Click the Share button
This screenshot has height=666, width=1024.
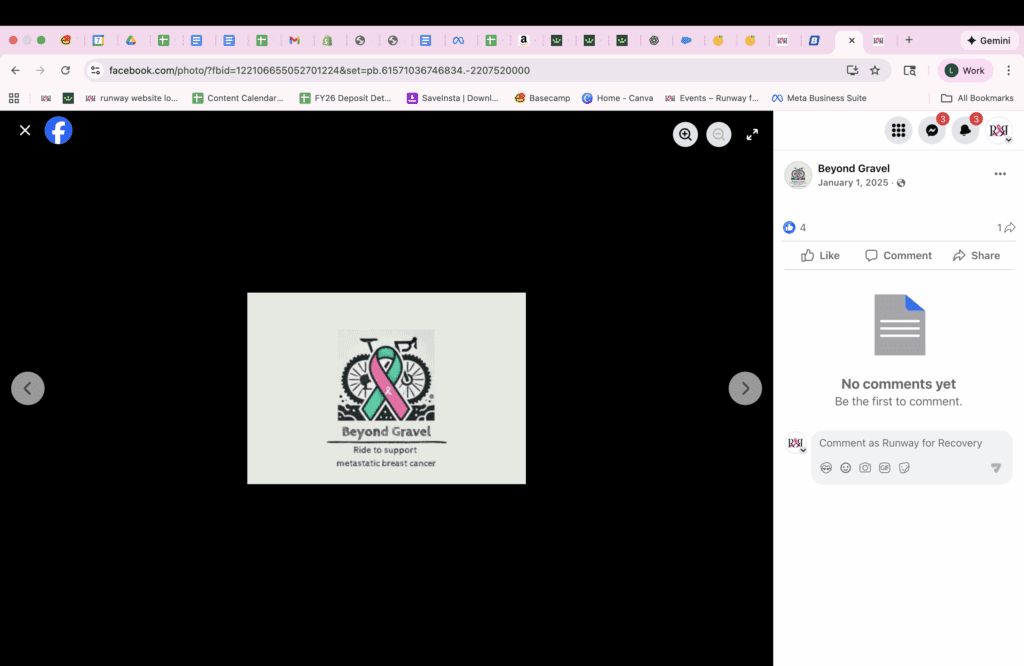click(x=976, y=256)
